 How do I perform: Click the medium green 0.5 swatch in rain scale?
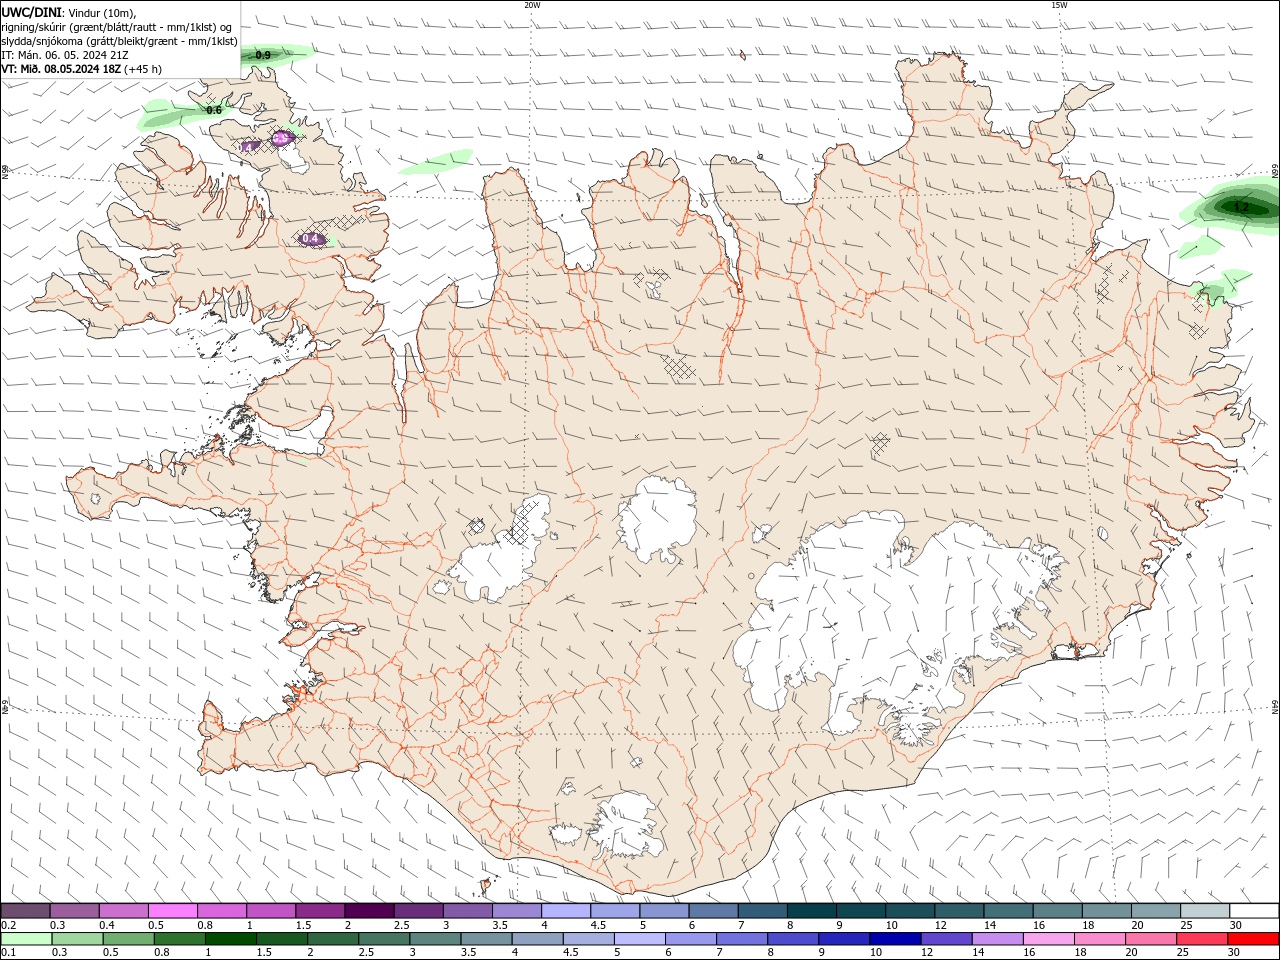point(128,939)
